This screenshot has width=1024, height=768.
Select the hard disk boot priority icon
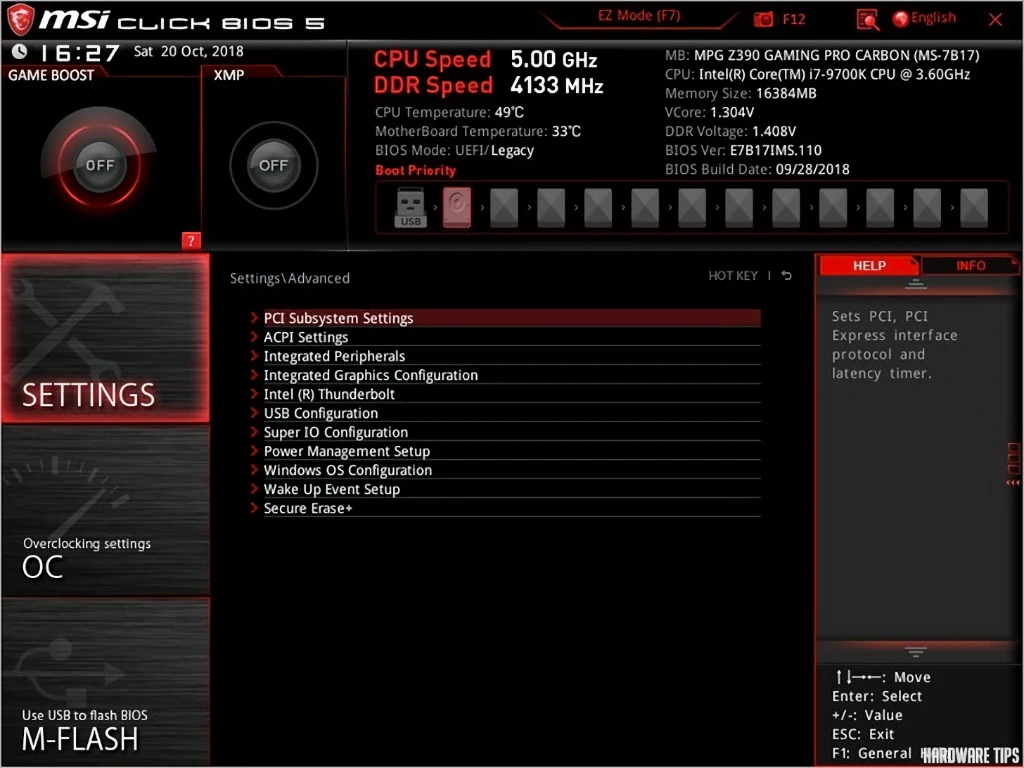pyautogui.click(x=457, y=208)
